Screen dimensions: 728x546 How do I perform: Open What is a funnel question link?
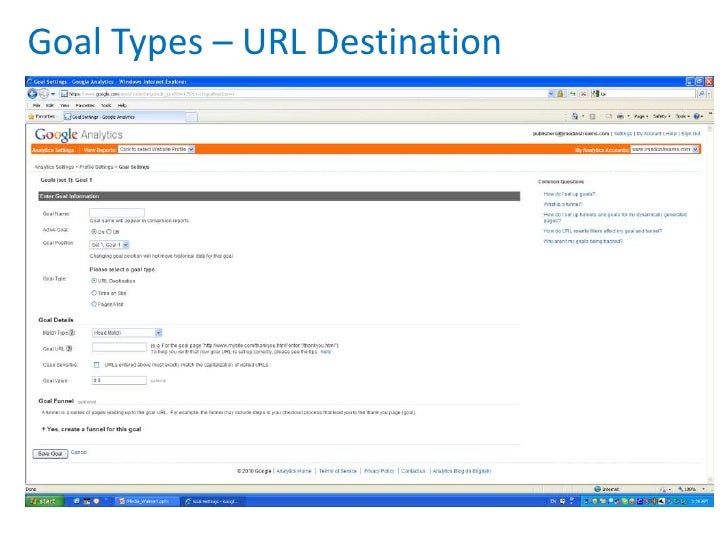pos(563,204)
